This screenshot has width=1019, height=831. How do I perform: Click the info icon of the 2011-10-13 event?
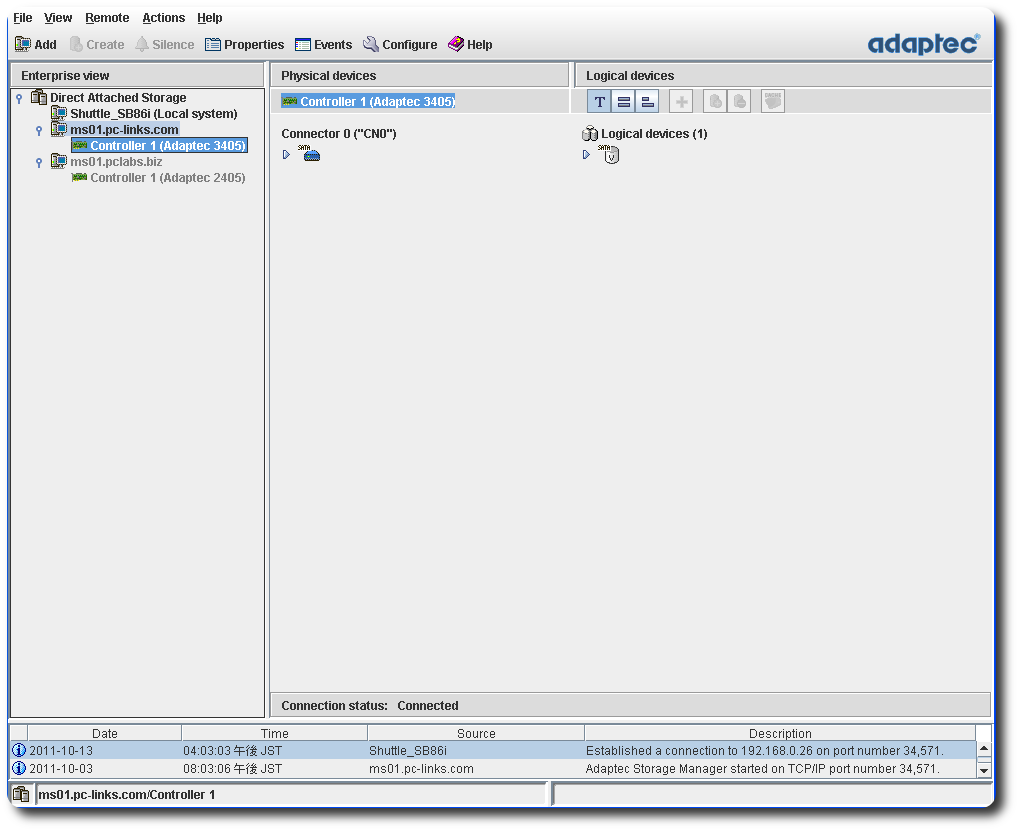click(19, 750)
